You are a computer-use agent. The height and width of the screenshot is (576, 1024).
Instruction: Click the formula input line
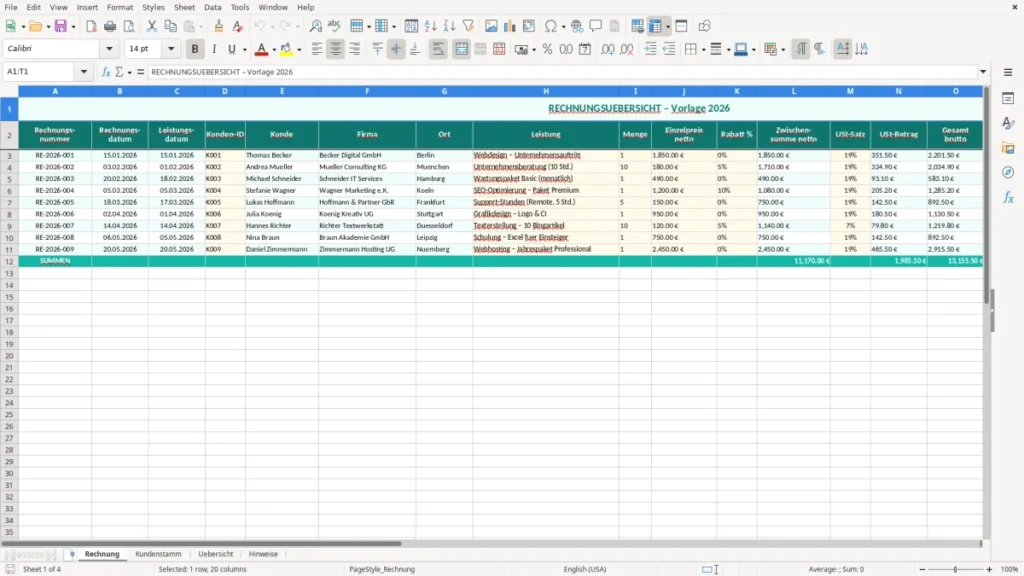(x=562, y=72)
